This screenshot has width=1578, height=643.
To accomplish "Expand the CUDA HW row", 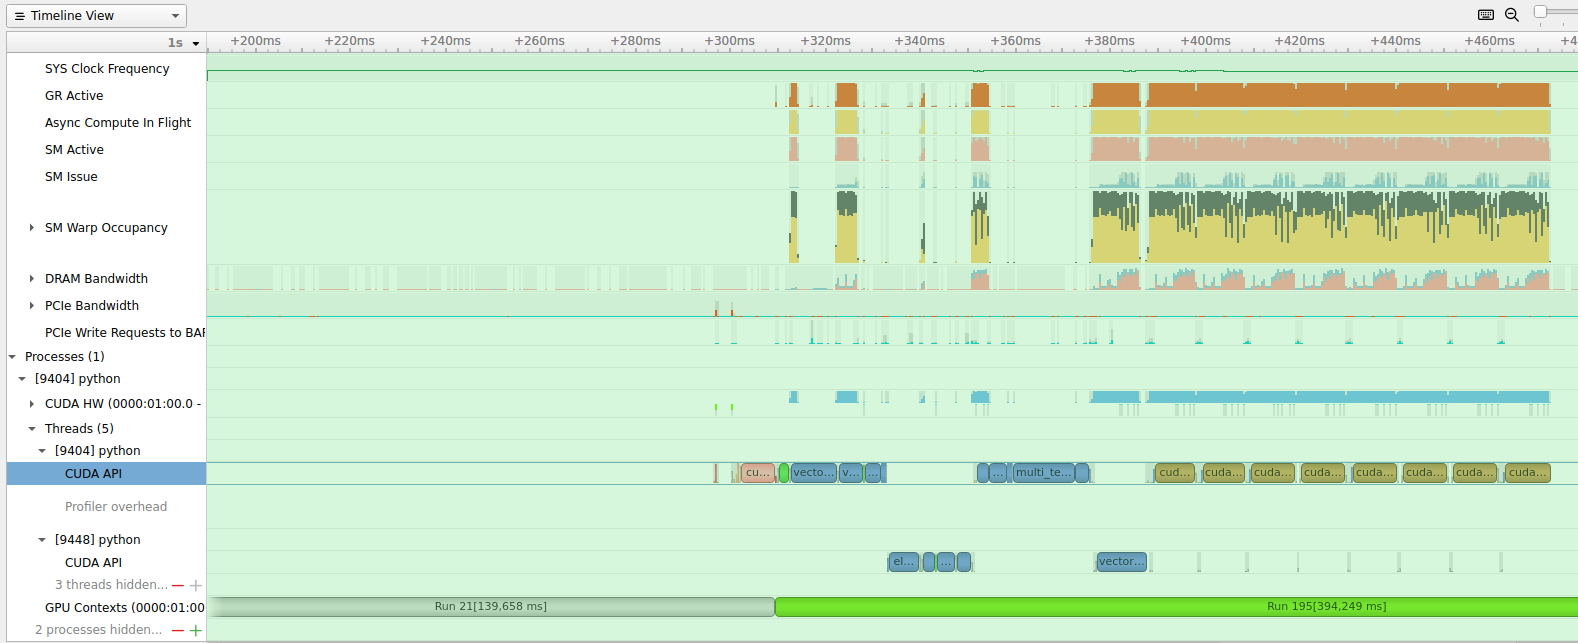I will 32,404.
